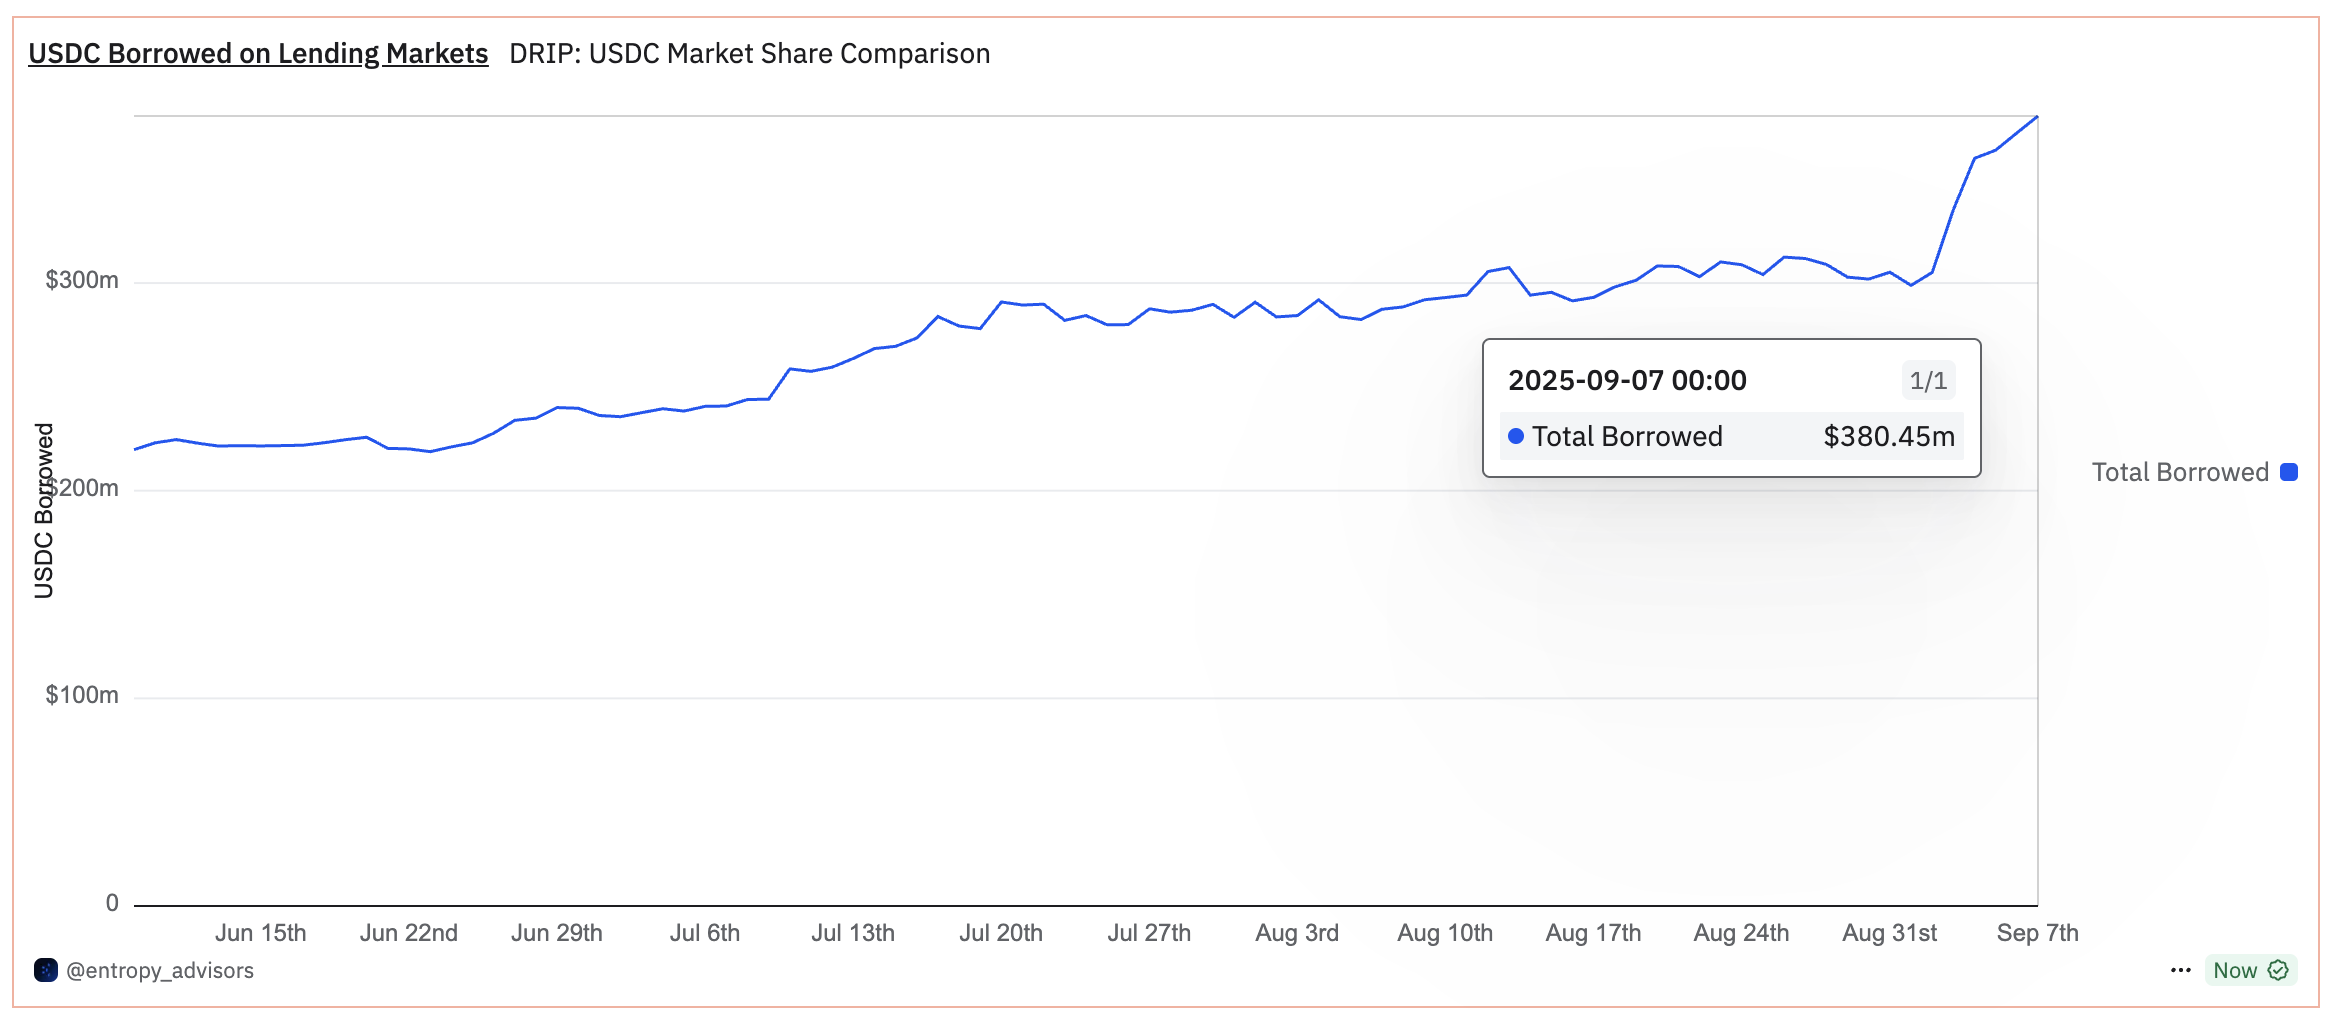Image resolution: width=2326 pixels, height=1010 pixels.
Task: Click the verified checkmark icon beside Now
Action: click(2278, 970)
